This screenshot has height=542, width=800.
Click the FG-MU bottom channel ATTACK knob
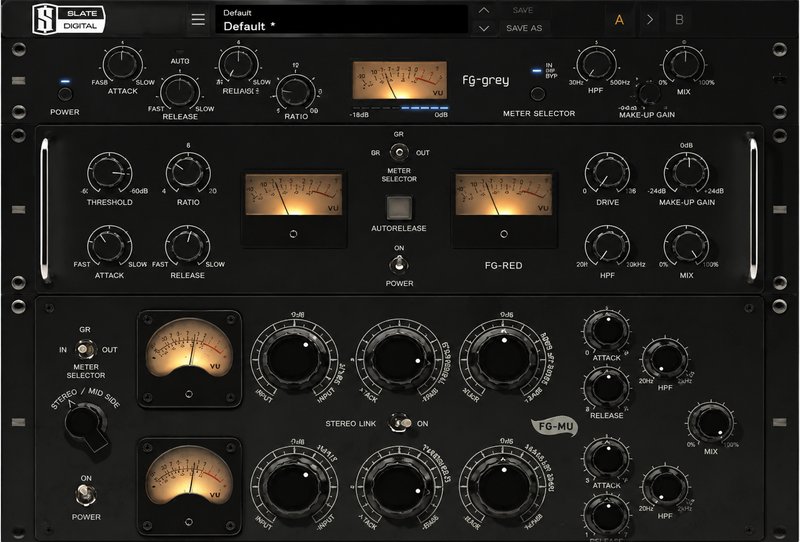[x=607, y=458]
